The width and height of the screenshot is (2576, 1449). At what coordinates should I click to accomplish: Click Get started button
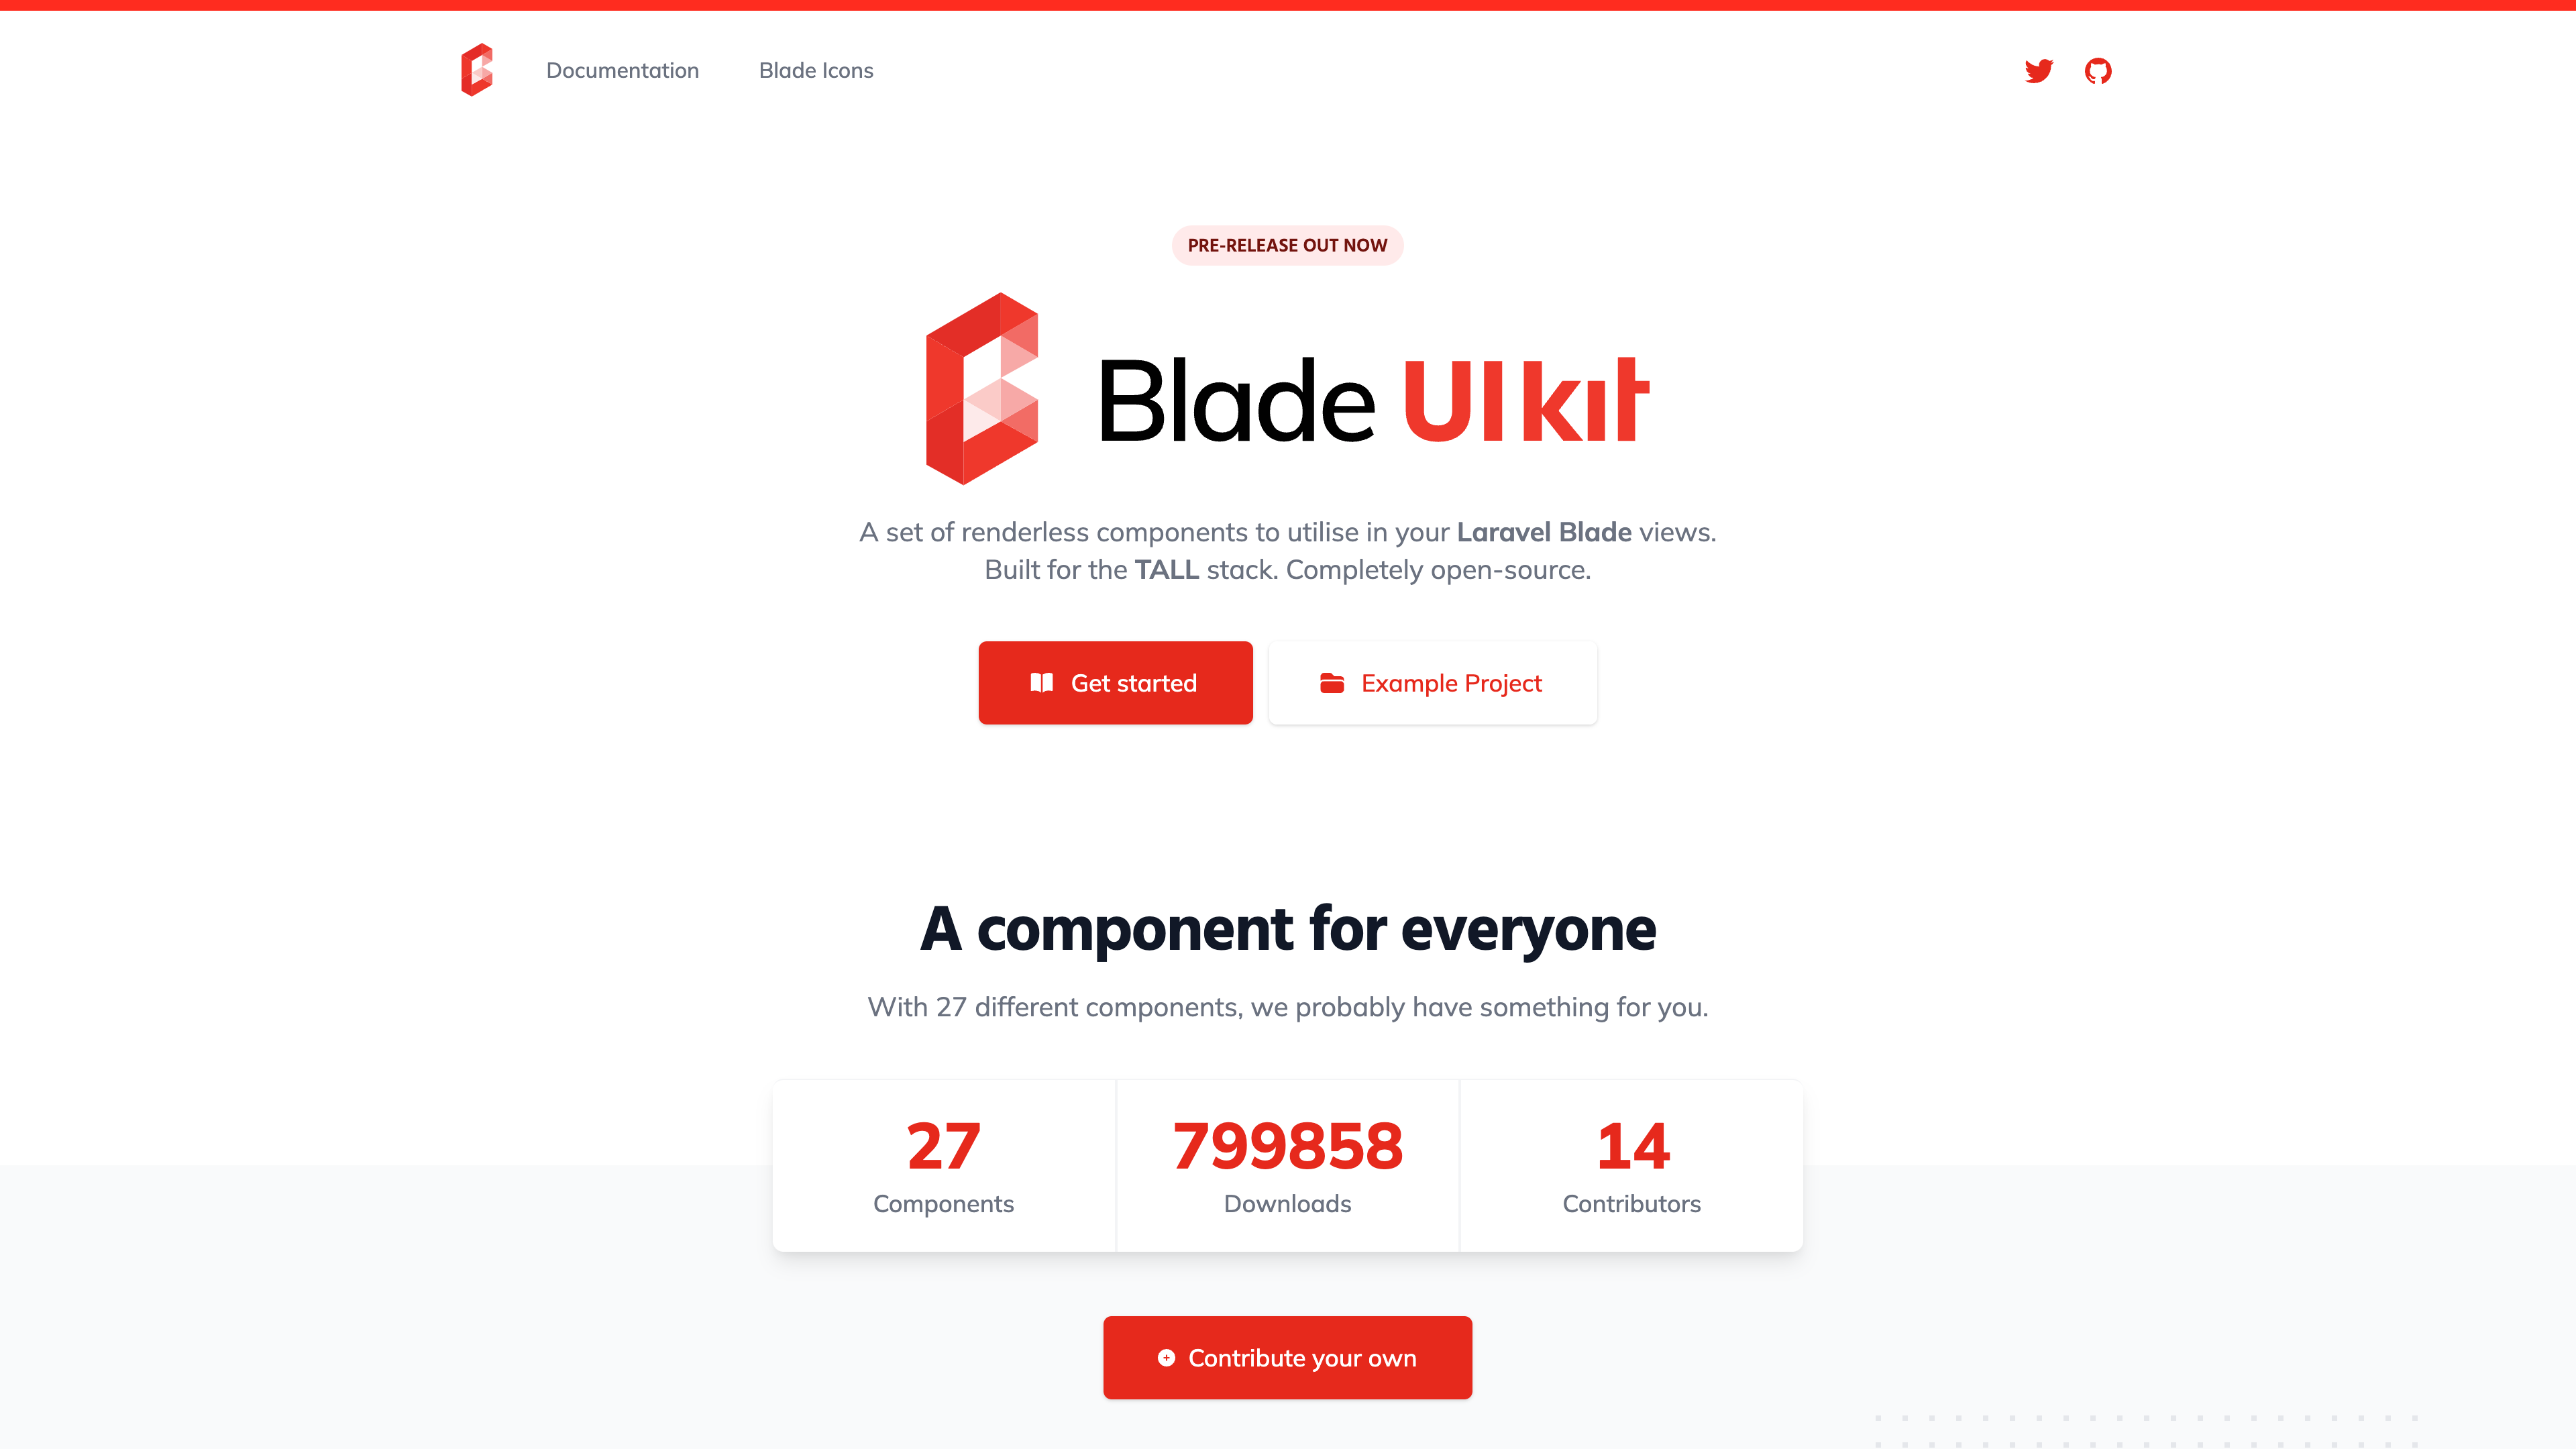coord(1115,683)
